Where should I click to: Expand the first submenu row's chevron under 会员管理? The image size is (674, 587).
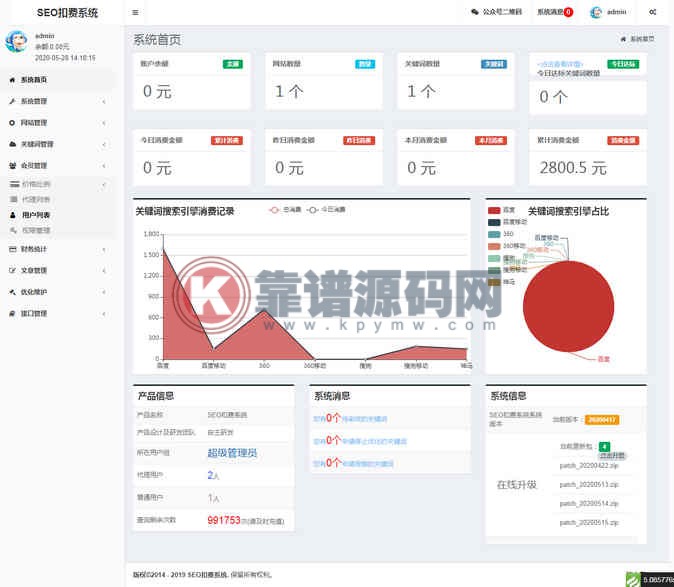click(x=104, y=185)
